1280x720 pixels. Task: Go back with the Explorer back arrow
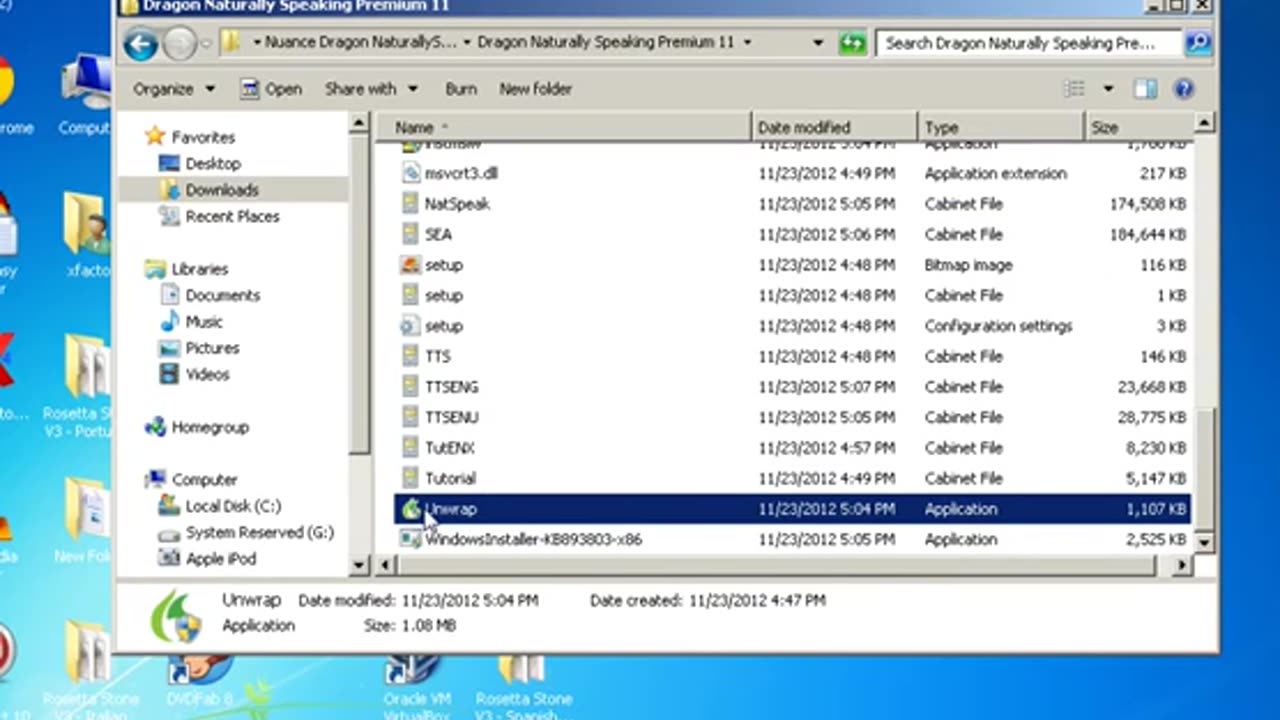point(141,43)
